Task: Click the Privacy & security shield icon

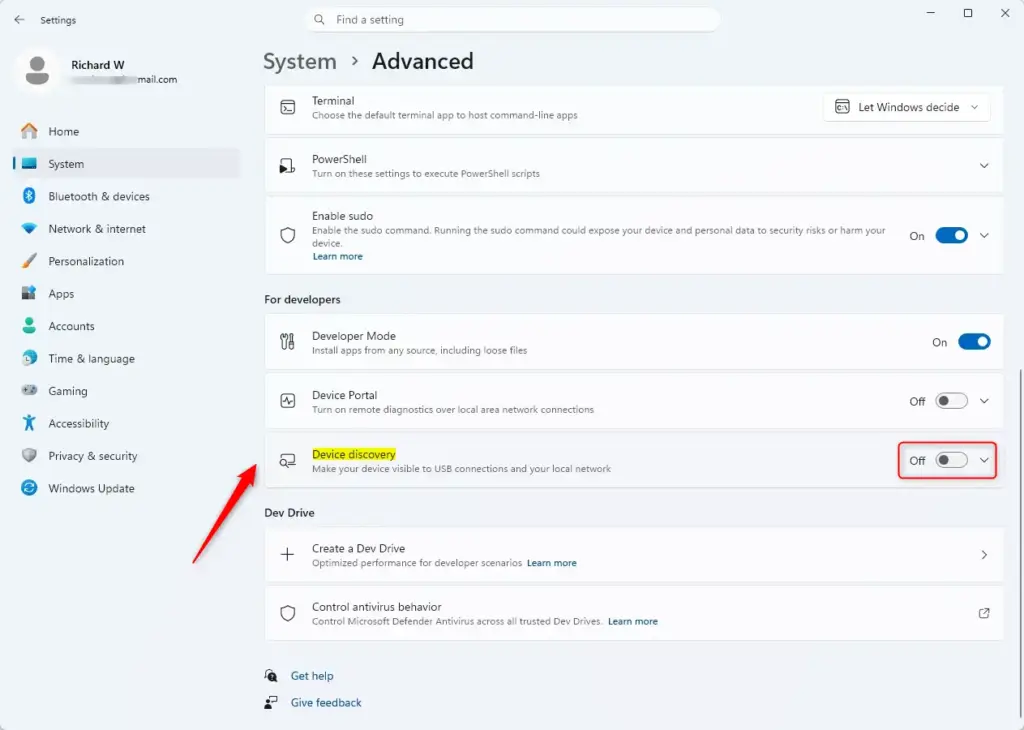Action: coord(29,455)
